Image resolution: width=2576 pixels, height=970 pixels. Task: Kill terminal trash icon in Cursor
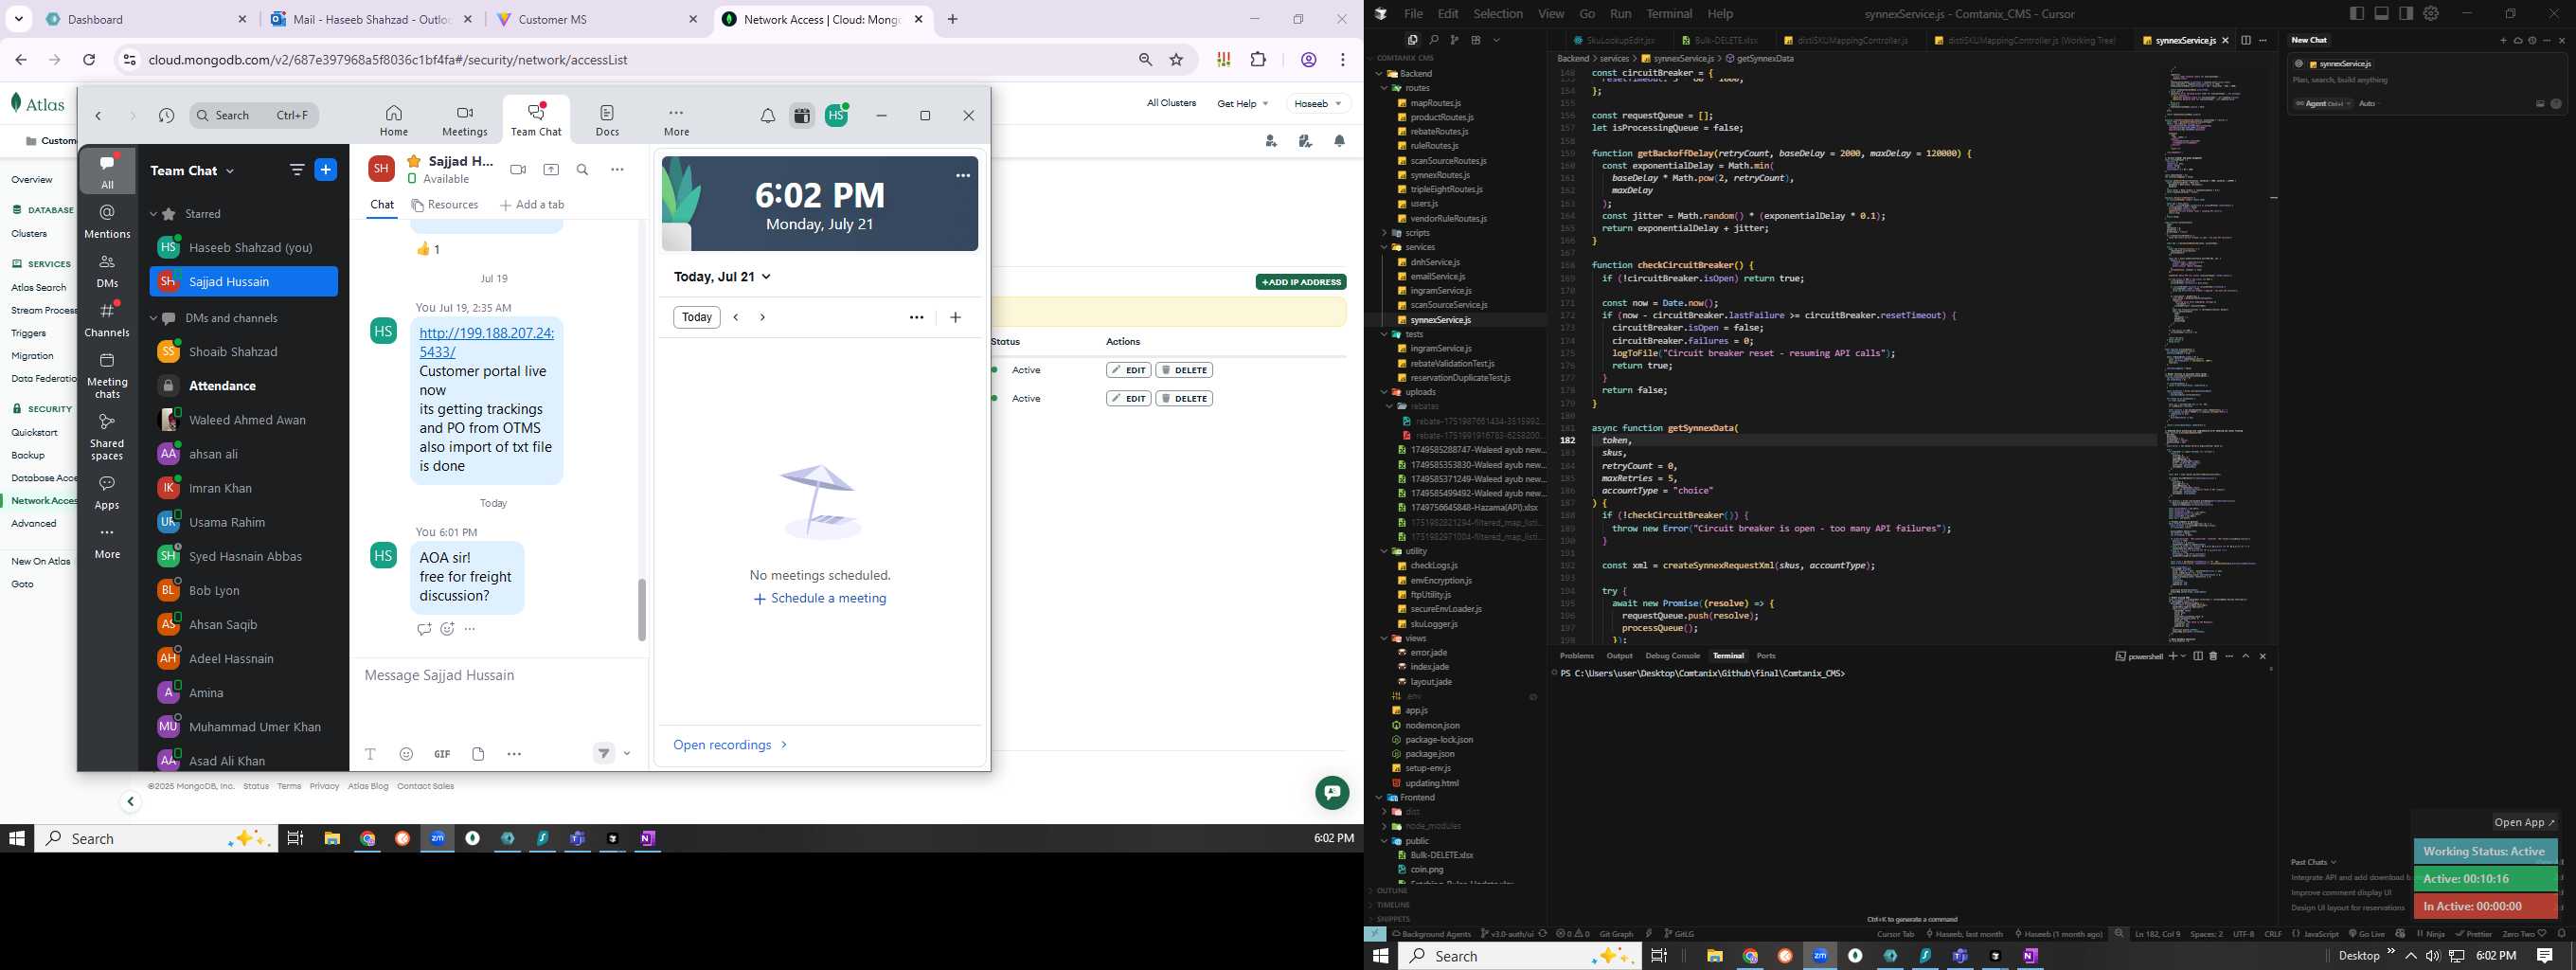click(x=2213, y=656)
